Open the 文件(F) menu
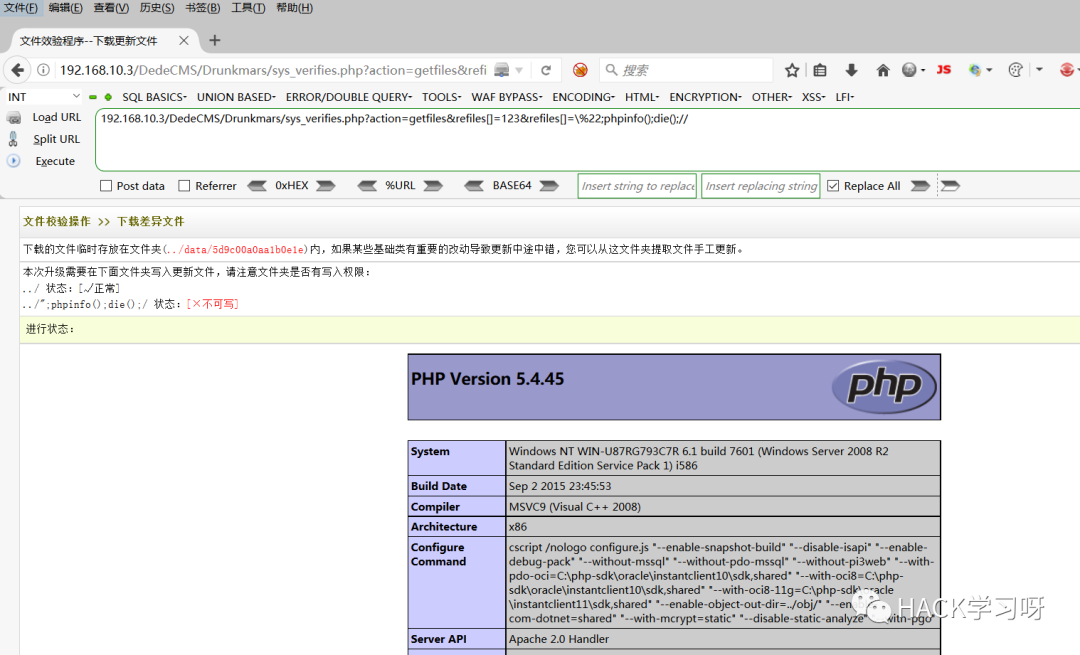 pos(21,8)
